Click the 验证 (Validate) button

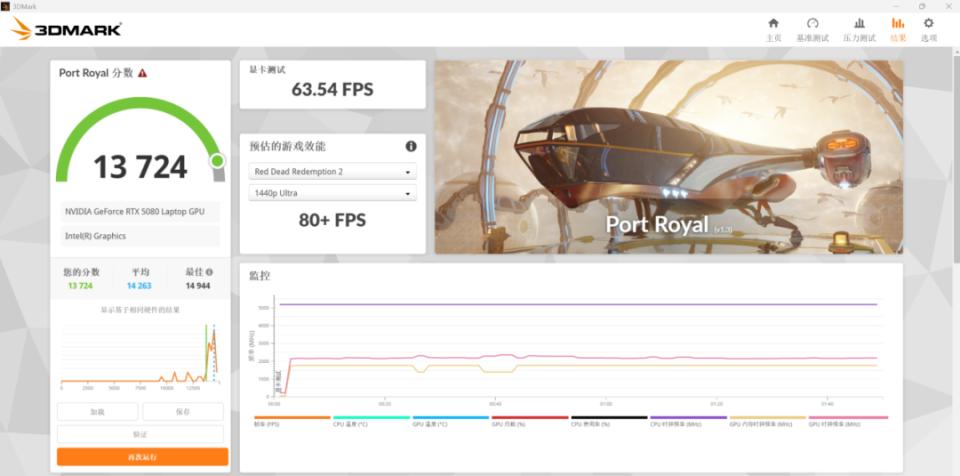140,434
